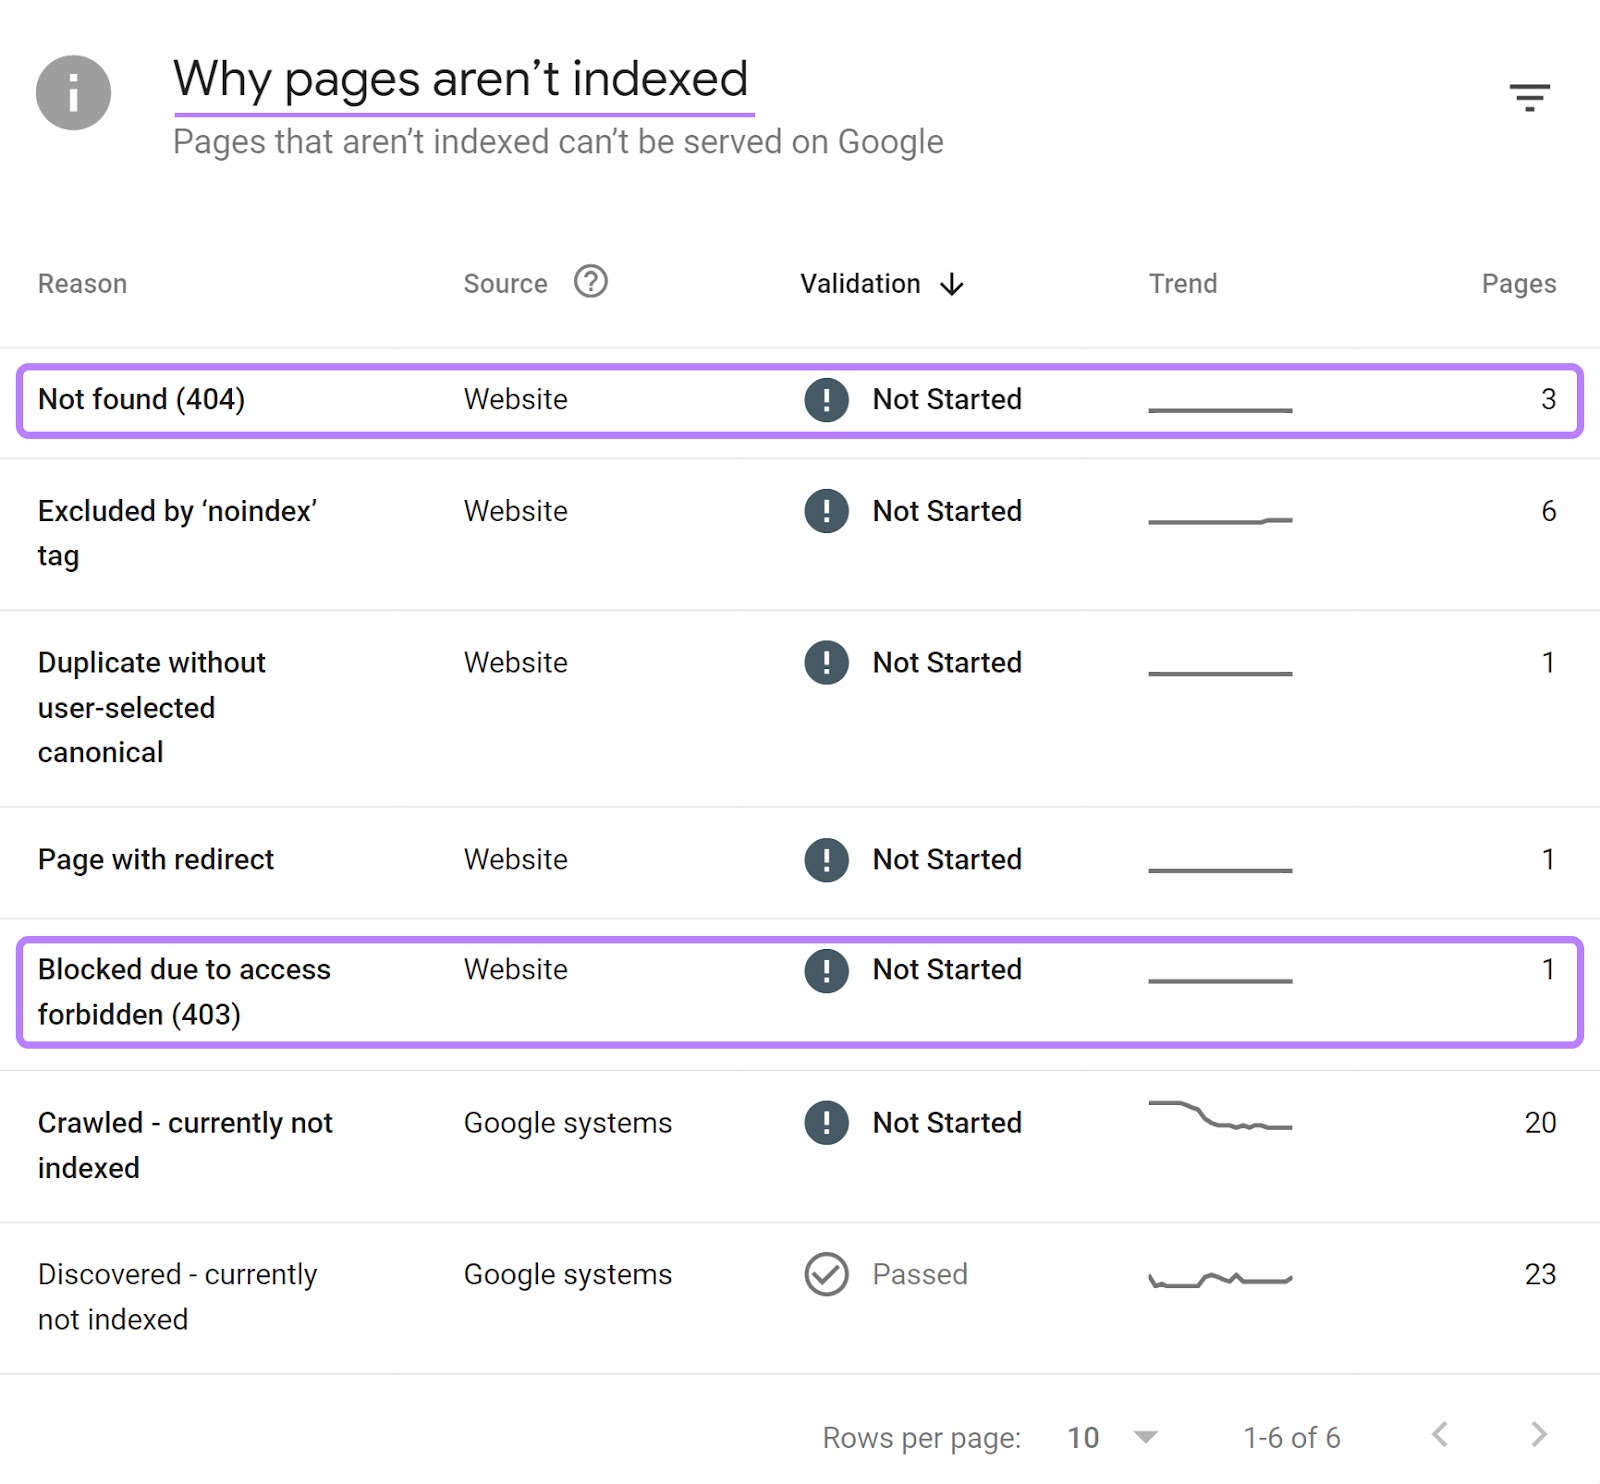Click the Validation sort arrow
This screenshot has width=1600, height=1484.
pyautogui.click(x=952, y=285)
